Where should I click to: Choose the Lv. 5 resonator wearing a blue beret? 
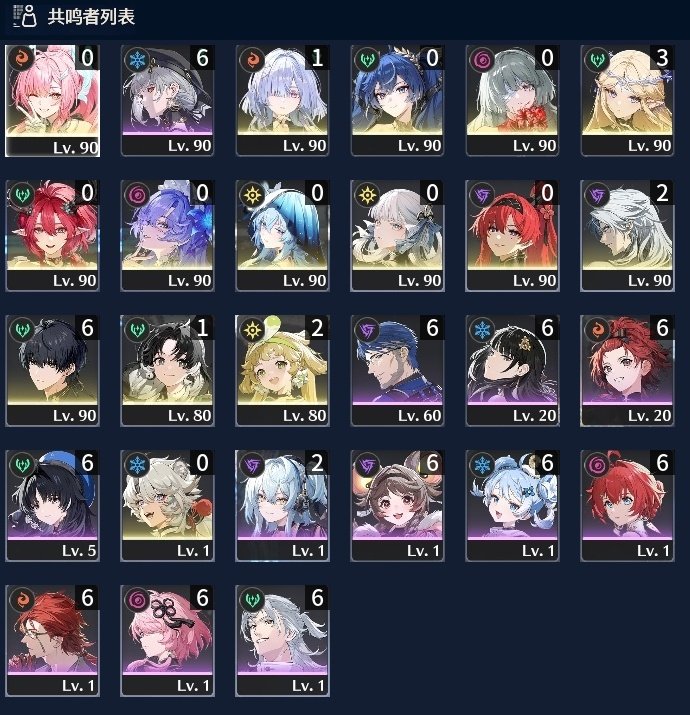52,505
